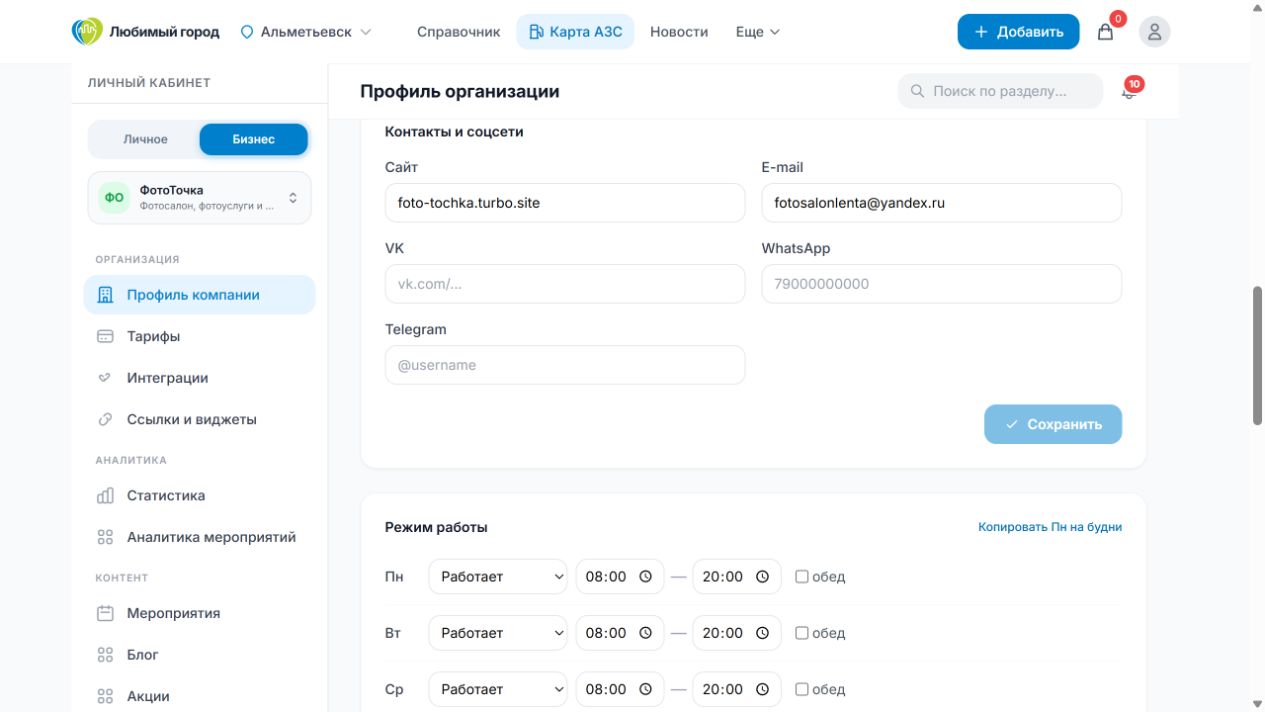1265x712 pixels.
Task: Open the notifications bell with badge 10
Action: click(x=1129, y=91)
